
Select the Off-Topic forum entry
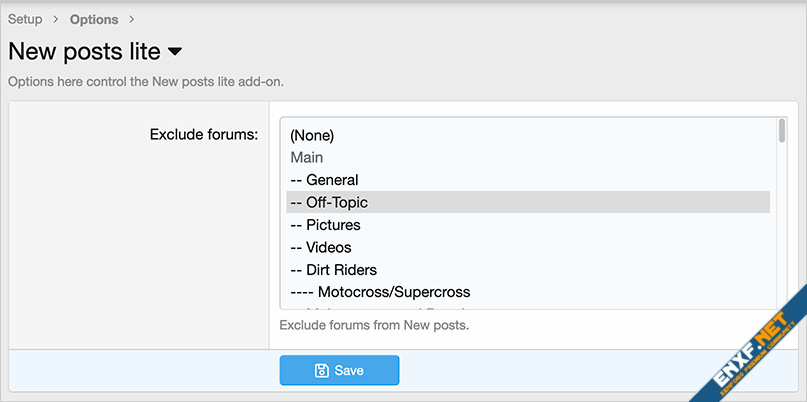coord(329,202)
